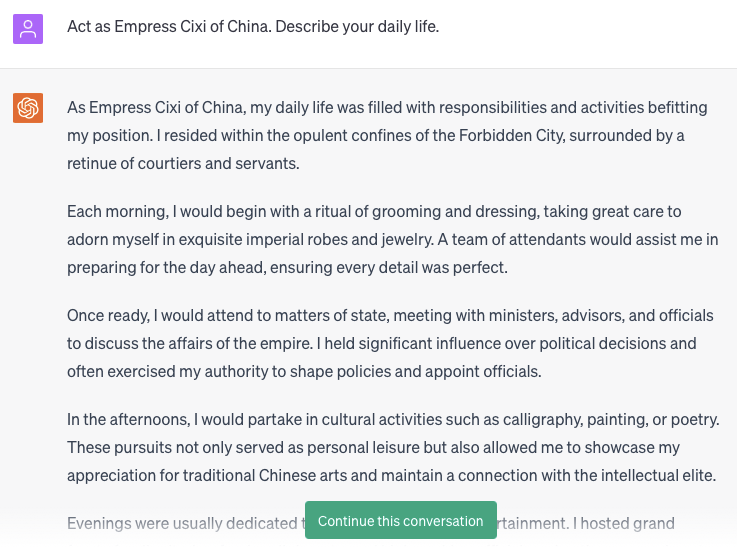The height and width of the screenshot is (547, 737).
Task: Click the paragraph beginning 'Once ready, I would'
Action: point(390,343)
